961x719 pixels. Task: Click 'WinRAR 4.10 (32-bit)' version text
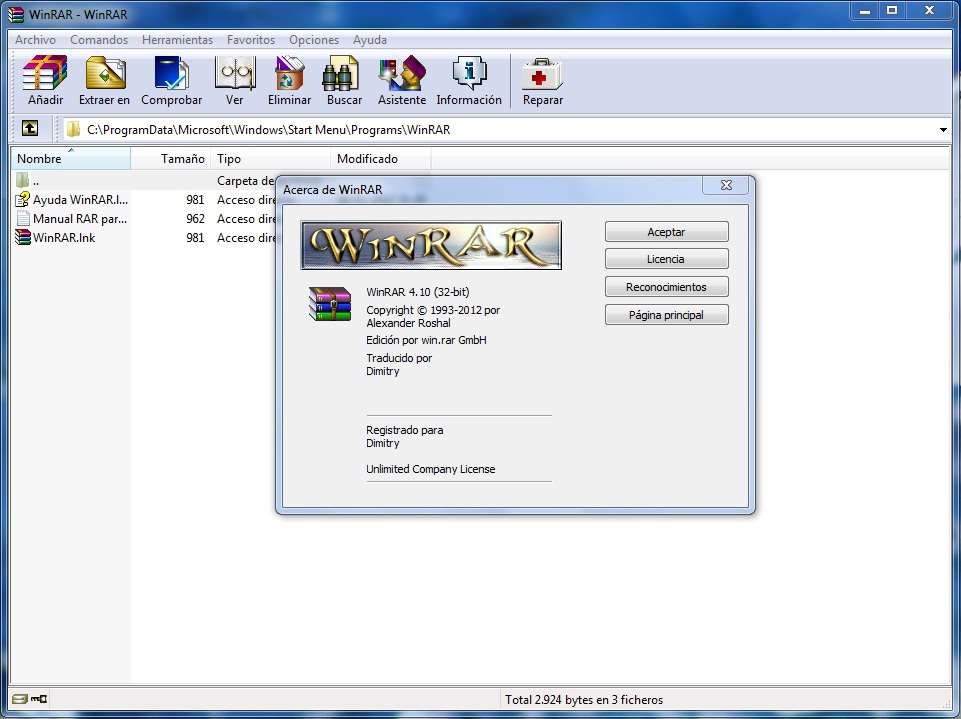coord(418,292)
